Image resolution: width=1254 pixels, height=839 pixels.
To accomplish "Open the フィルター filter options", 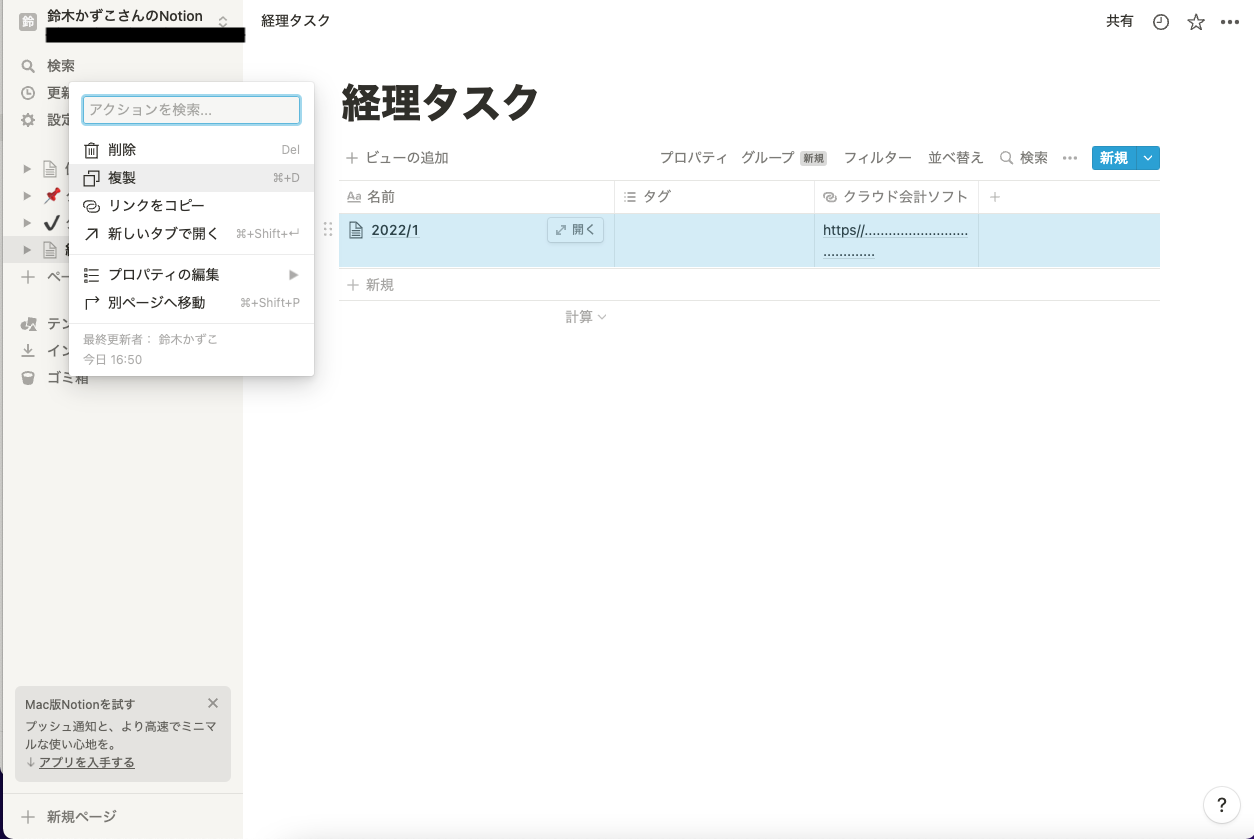I will [877, 158].
